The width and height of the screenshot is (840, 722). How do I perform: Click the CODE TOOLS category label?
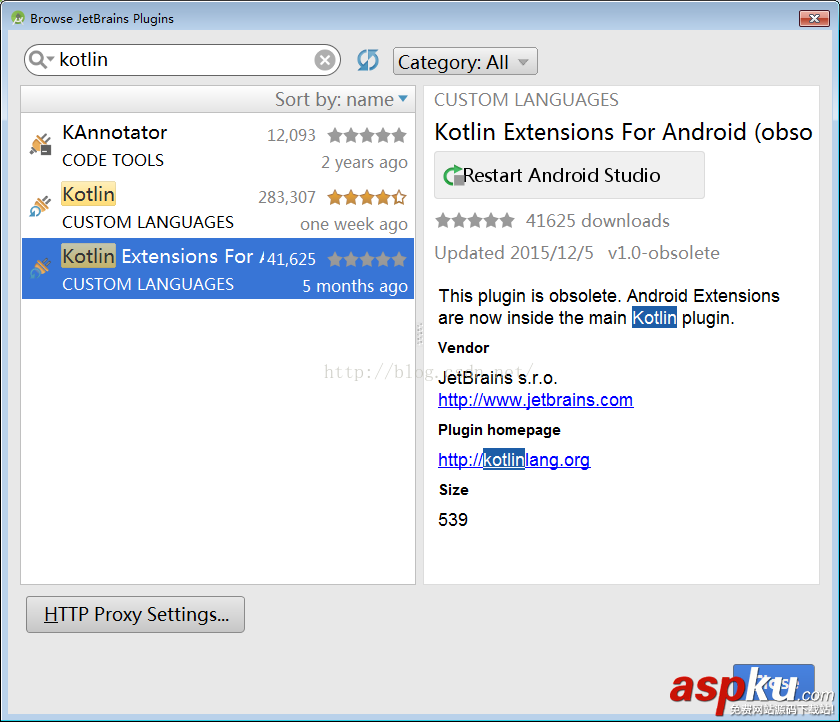(x=113, y=160)
